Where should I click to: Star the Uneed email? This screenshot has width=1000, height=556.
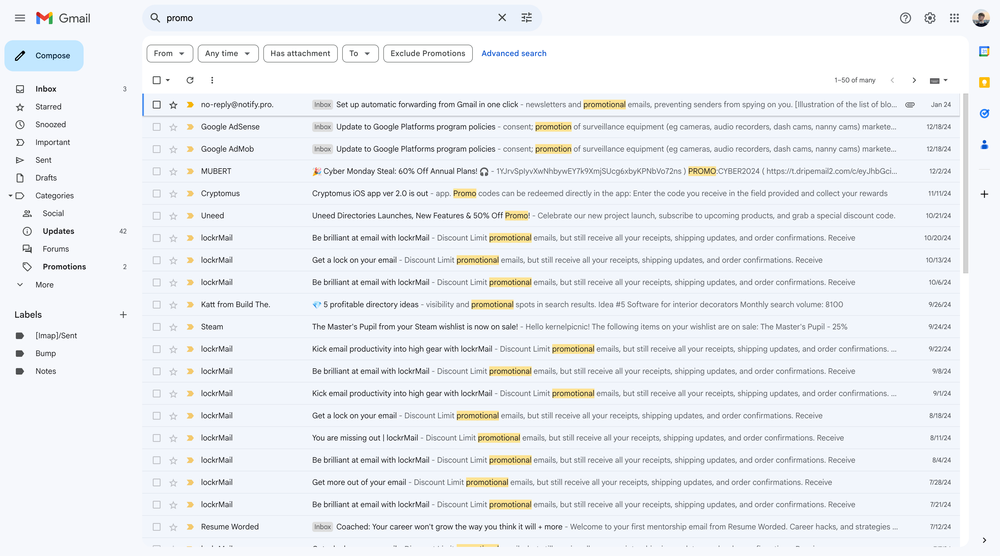[x=173, y=216]
